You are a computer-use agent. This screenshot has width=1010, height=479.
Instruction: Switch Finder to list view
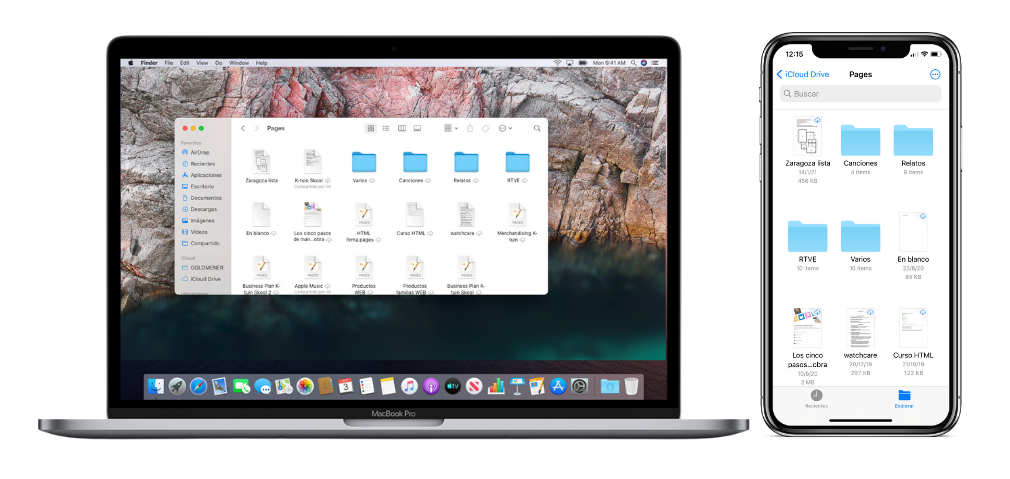386,129
